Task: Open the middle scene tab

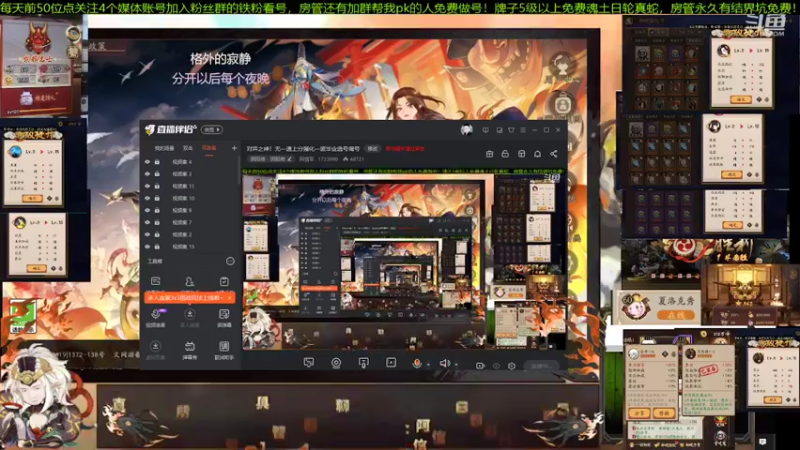Action: point(188,148)
